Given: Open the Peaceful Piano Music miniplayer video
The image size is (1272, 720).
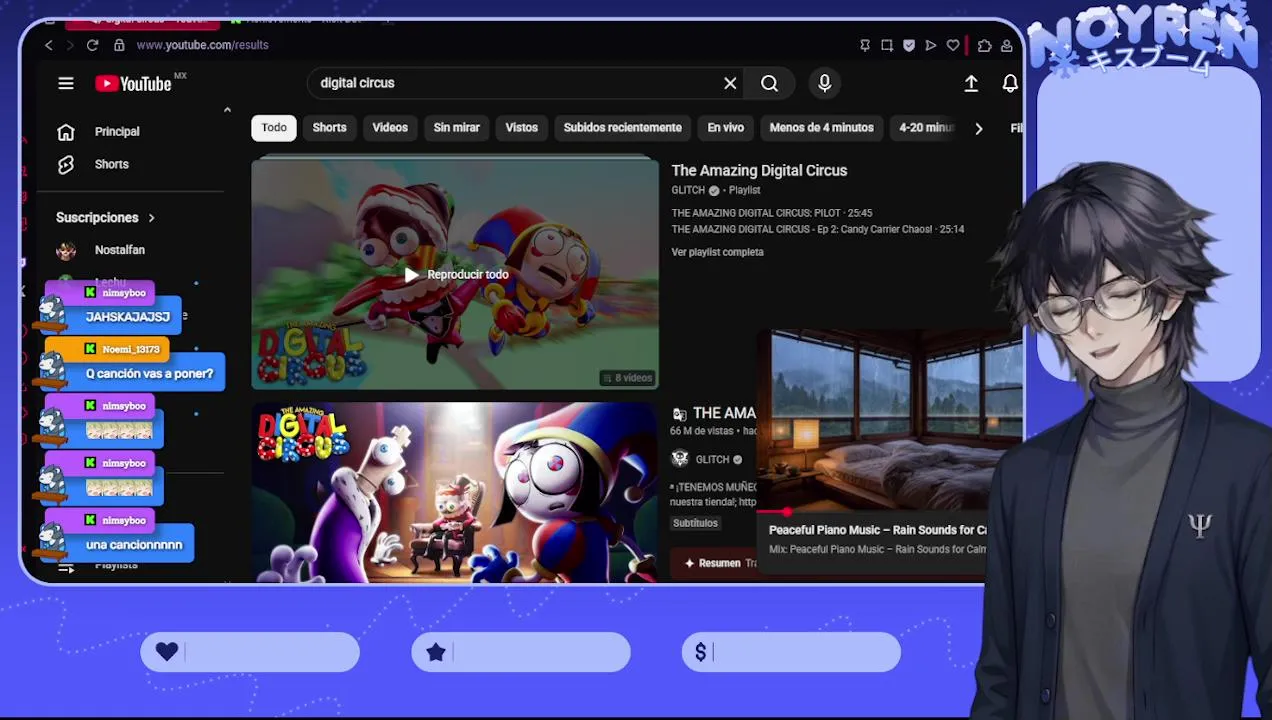Looking at the screenshot, I should pyautogui.click(x=891, y=420).
